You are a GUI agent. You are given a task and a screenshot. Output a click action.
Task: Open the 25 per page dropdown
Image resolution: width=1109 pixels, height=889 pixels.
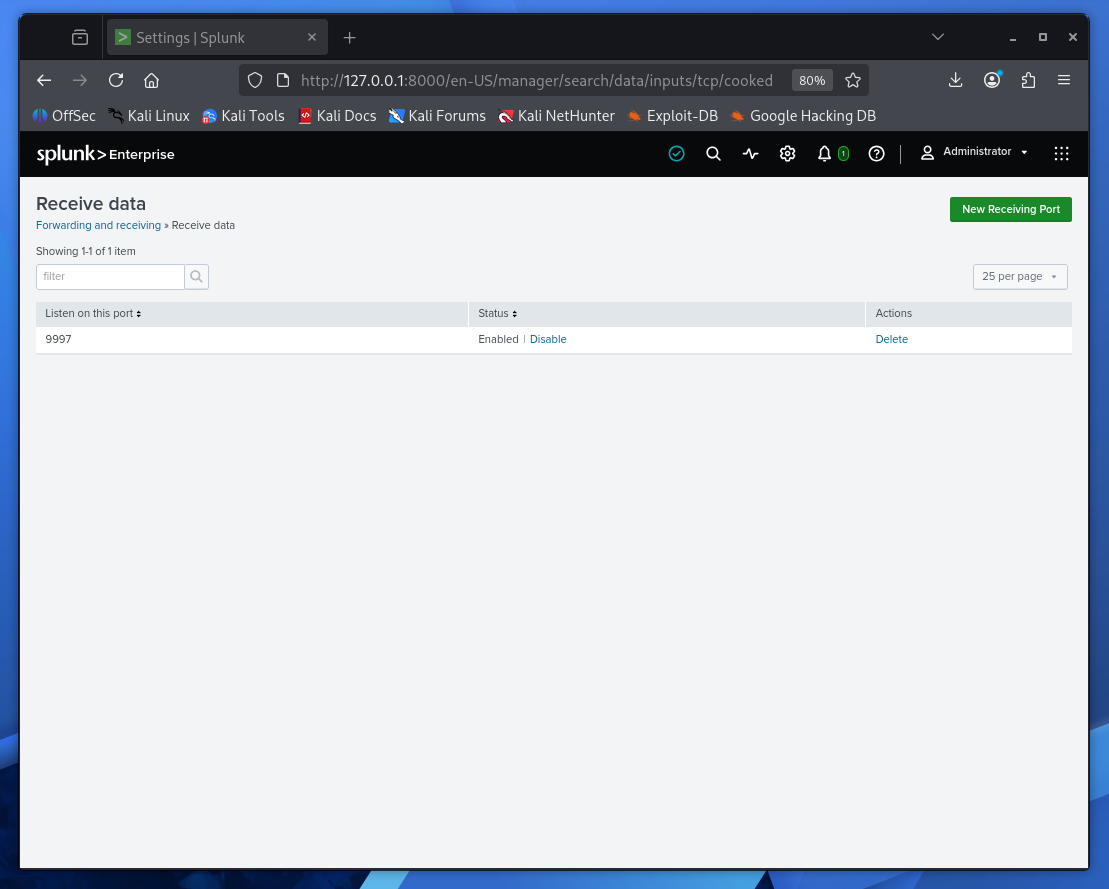coord(1020,277)
